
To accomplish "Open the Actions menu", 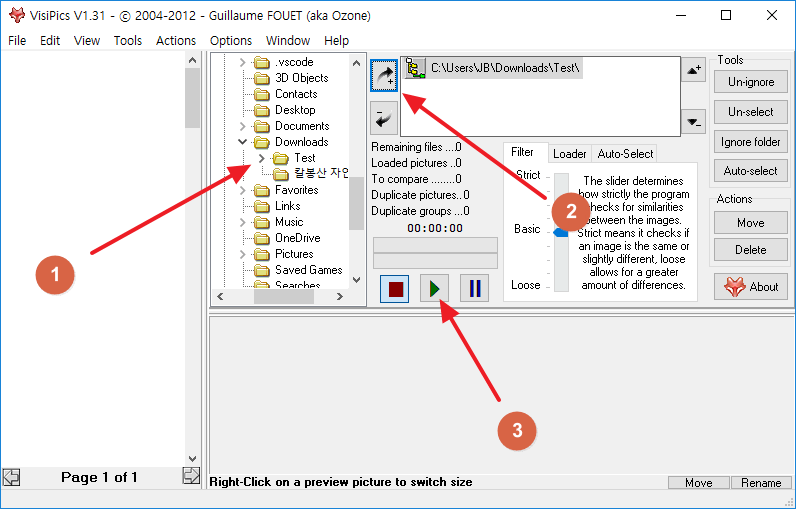I will click(176, 41).
